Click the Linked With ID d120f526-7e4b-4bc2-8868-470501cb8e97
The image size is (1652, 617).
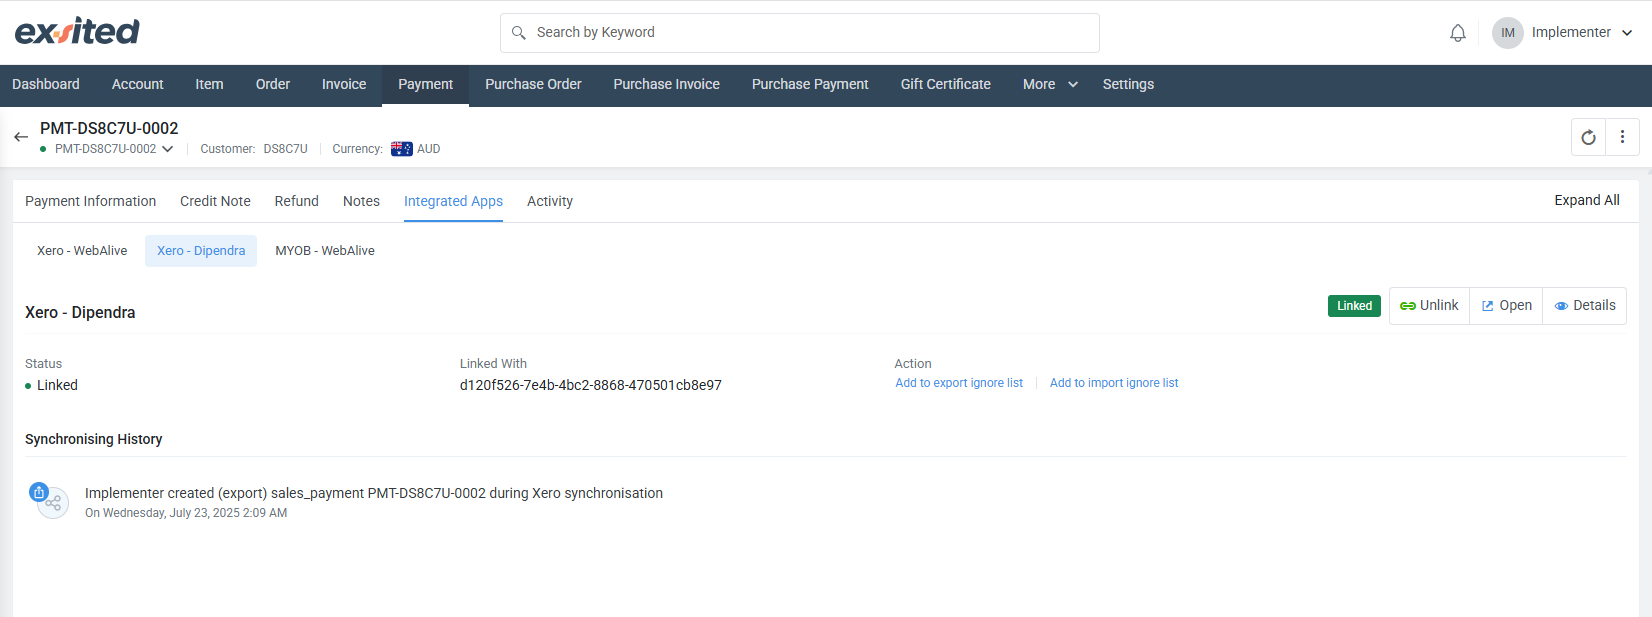[x=591, y=385]
